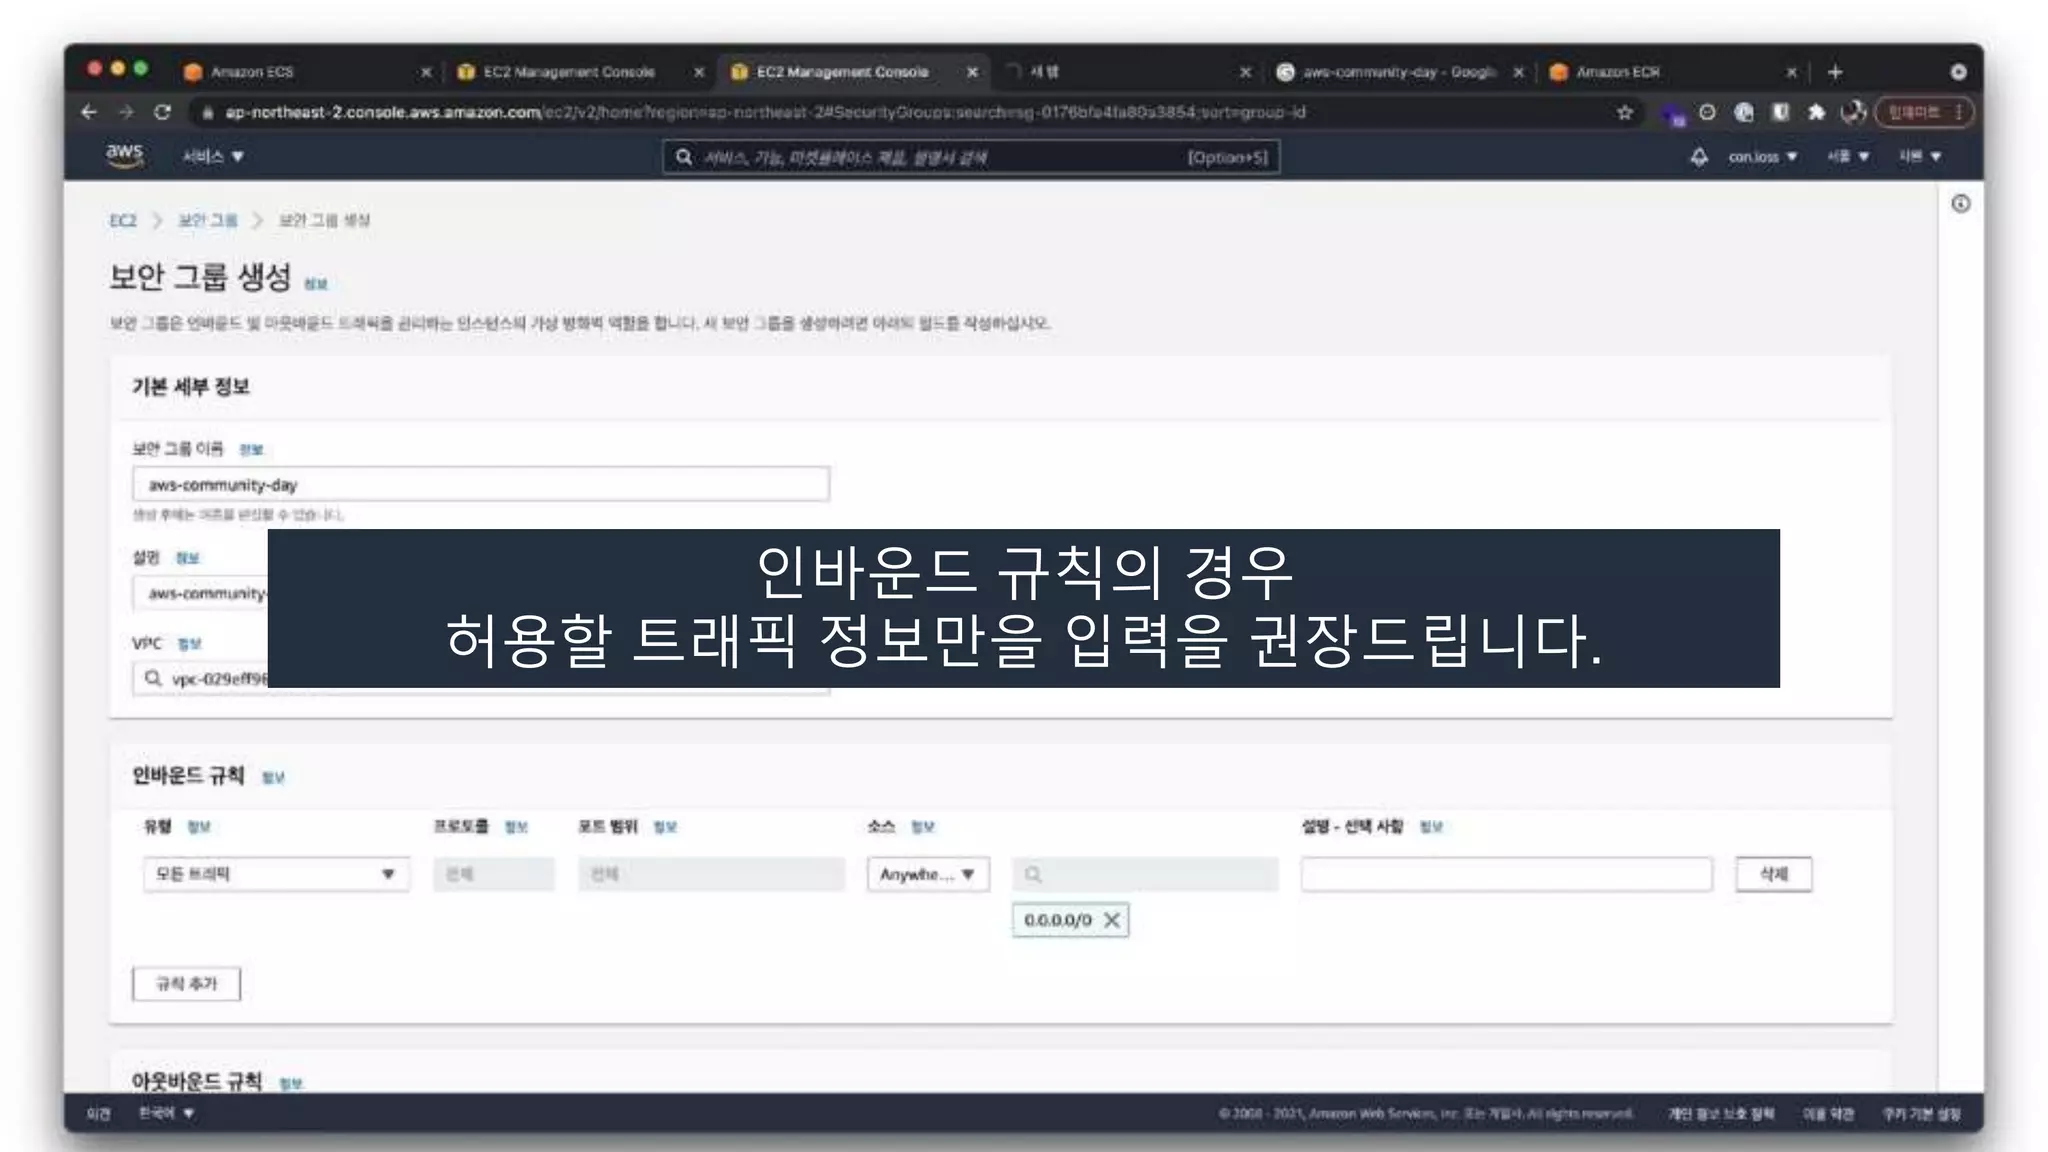Click the browser back arrow
Screen dimensions: 2048x1152
pos(89,112)
